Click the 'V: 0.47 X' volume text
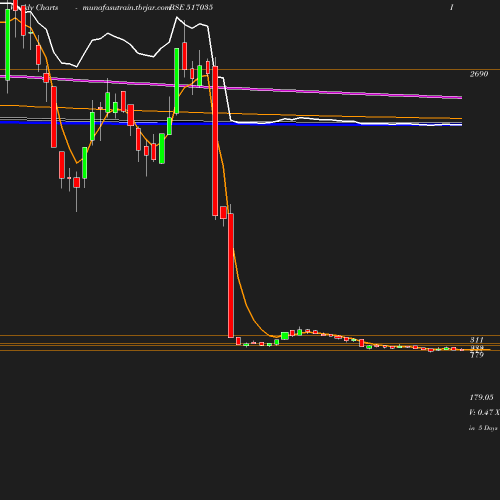Image resolution: width=500 pixels, height=500 pixels. (484, 412)
